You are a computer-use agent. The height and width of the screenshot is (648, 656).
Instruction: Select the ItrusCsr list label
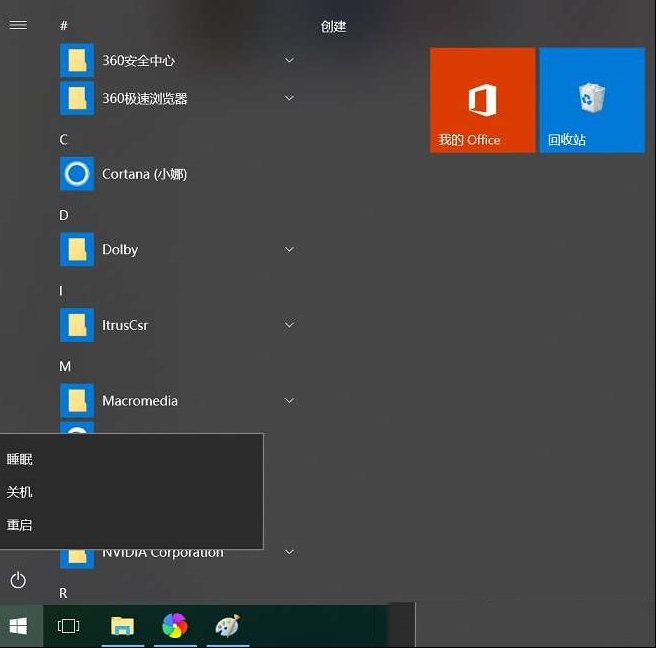click(x=125, y=325)
